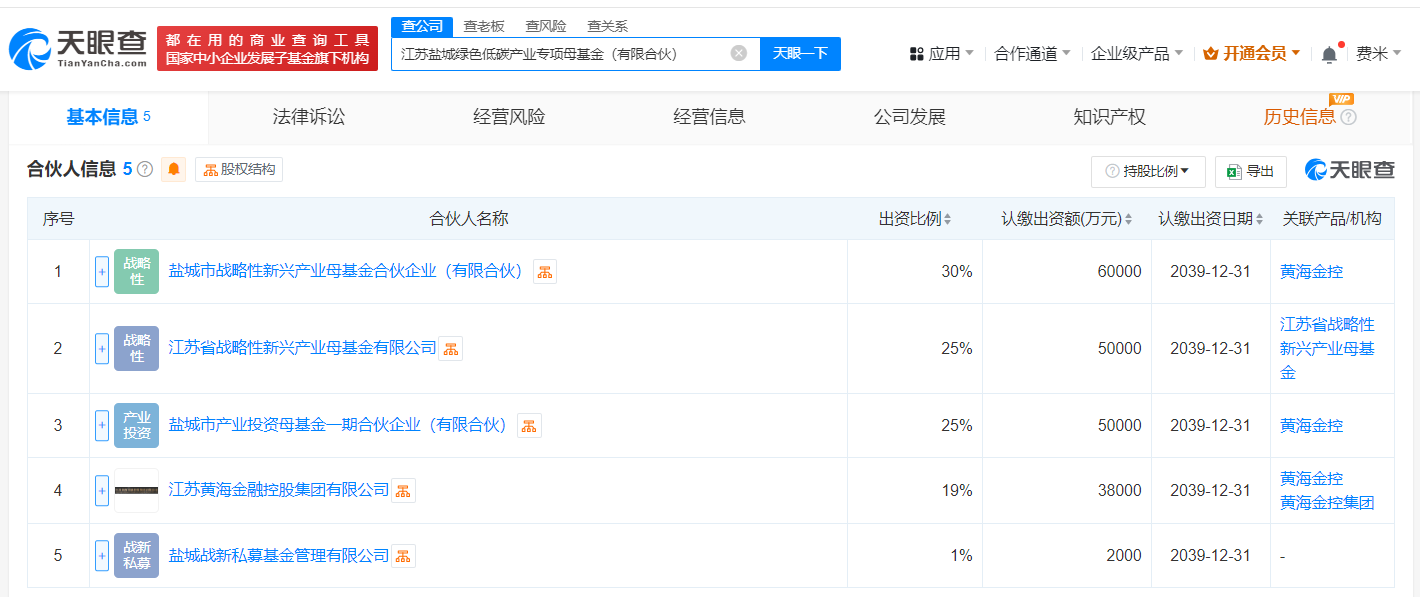Click the 战新私募 logo badge in row 5
The image size is (1420, 597).
137,555
